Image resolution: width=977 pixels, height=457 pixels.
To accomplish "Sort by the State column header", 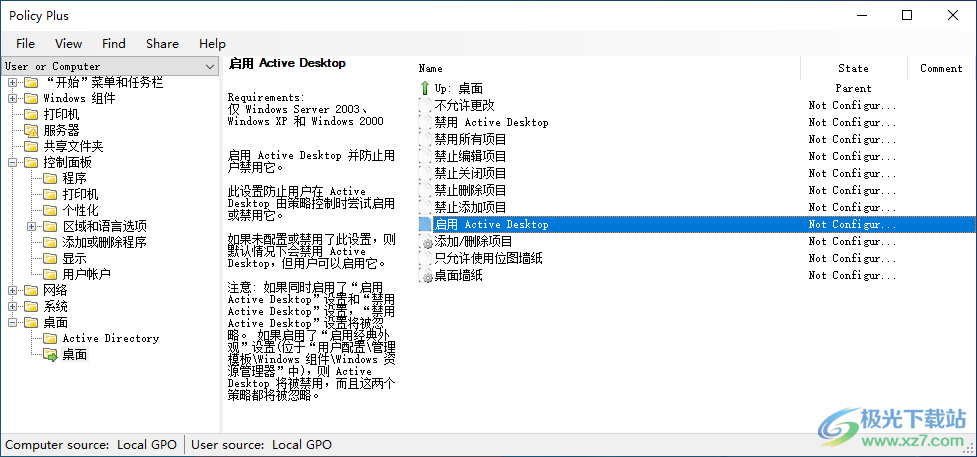I will pyautogui.click(x=853, y=69).
